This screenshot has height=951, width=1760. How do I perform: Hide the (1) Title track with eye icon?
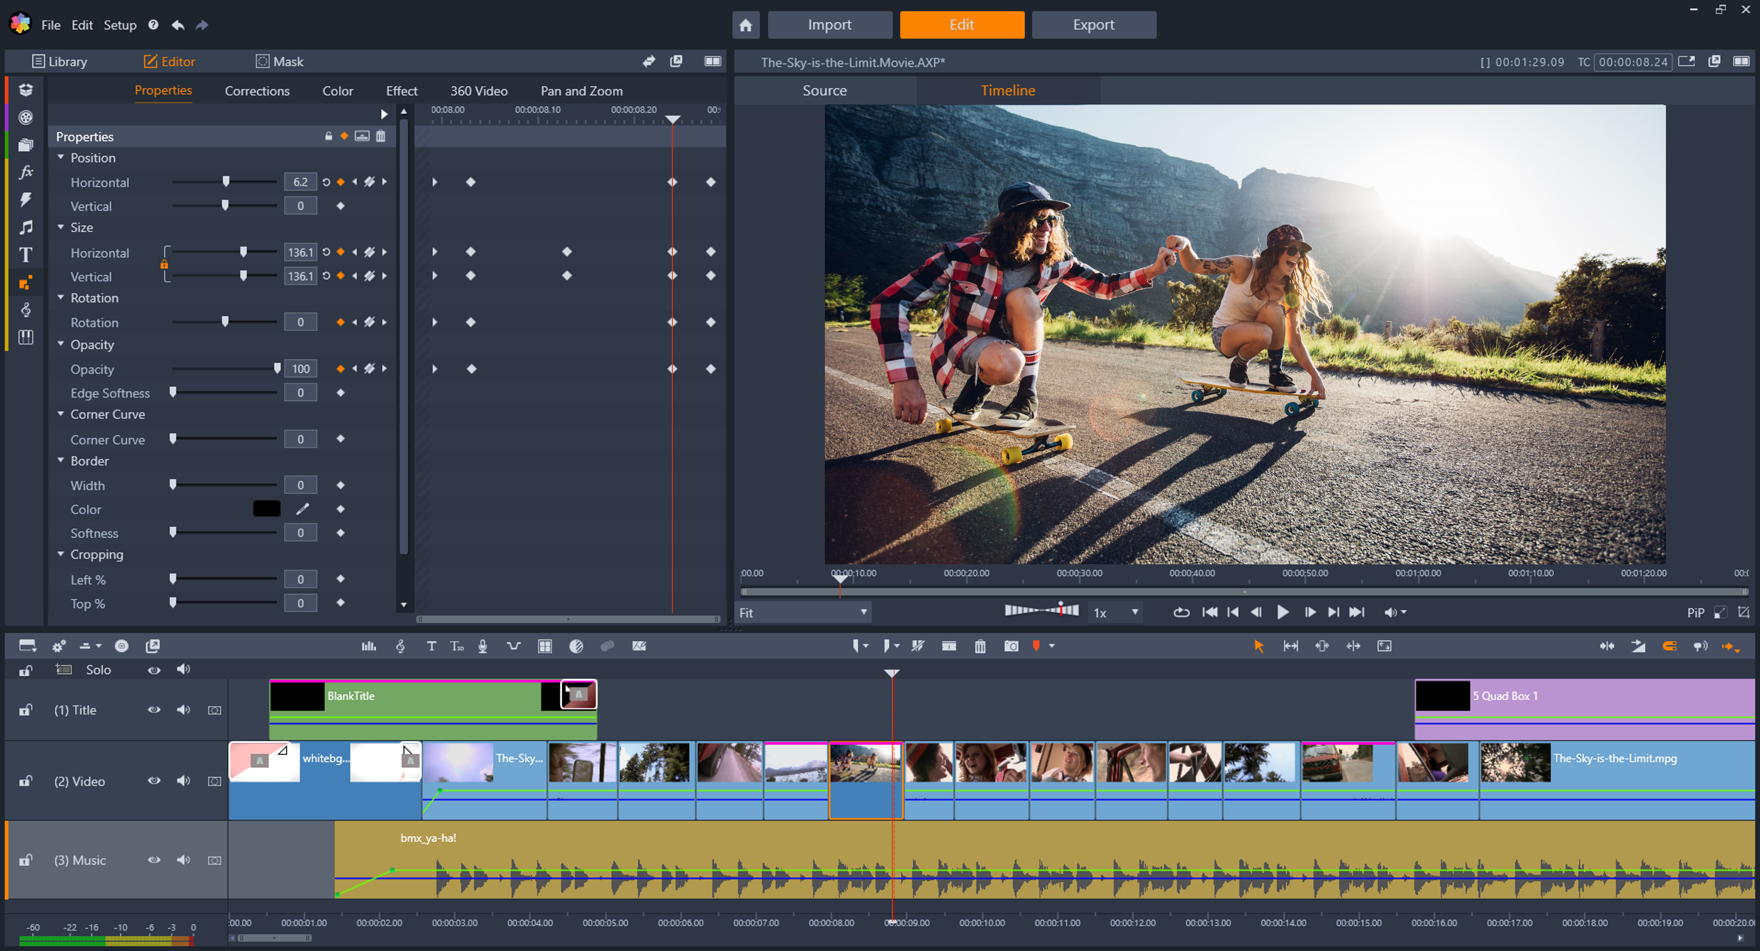(154, 710)
